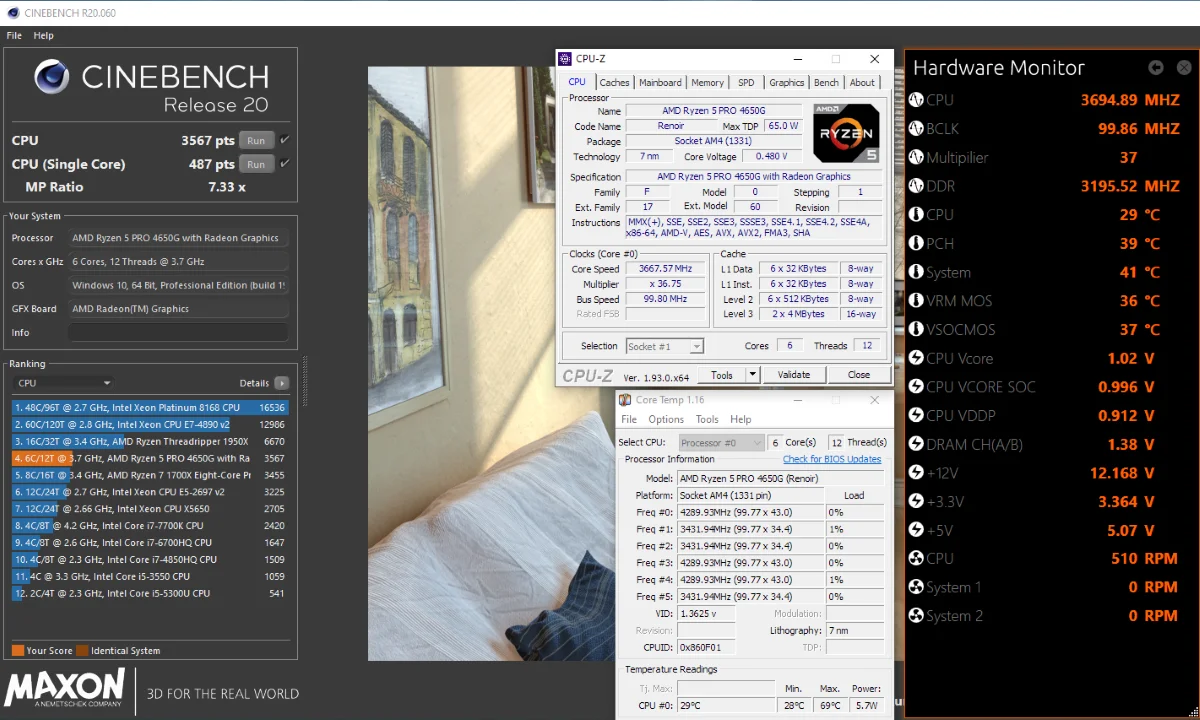1200x720 pixels.
Task: Click the Identical System legend swatch
Action: click(82, 650)
